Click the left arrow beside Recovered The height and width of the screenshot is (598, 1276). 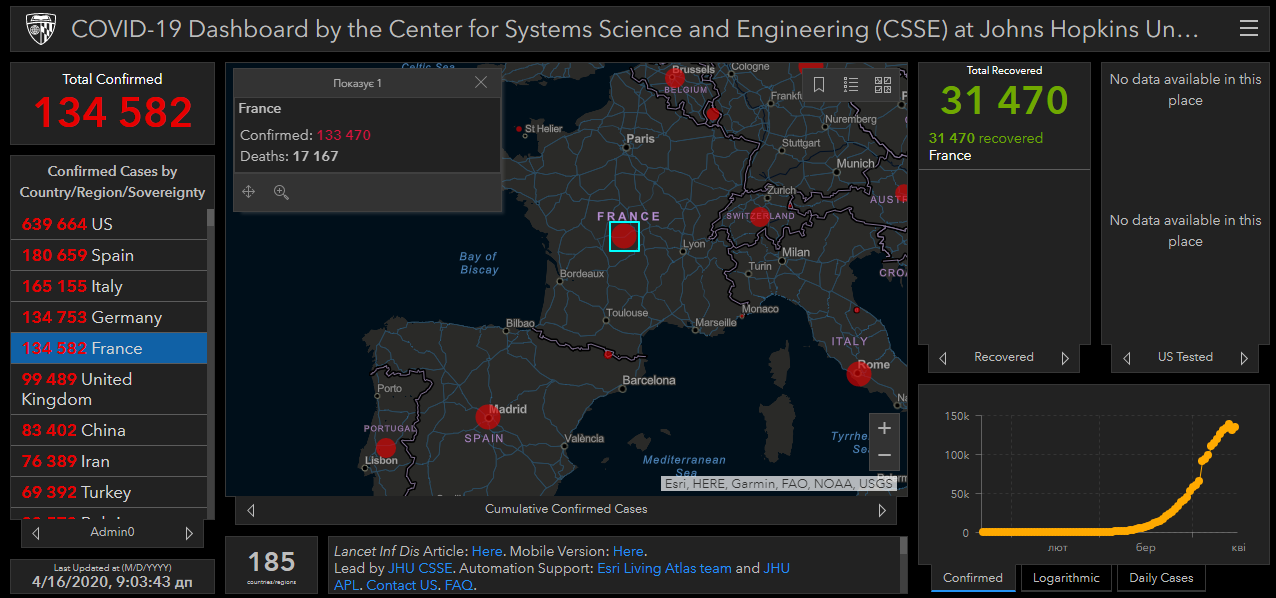(x=943, y=358)
